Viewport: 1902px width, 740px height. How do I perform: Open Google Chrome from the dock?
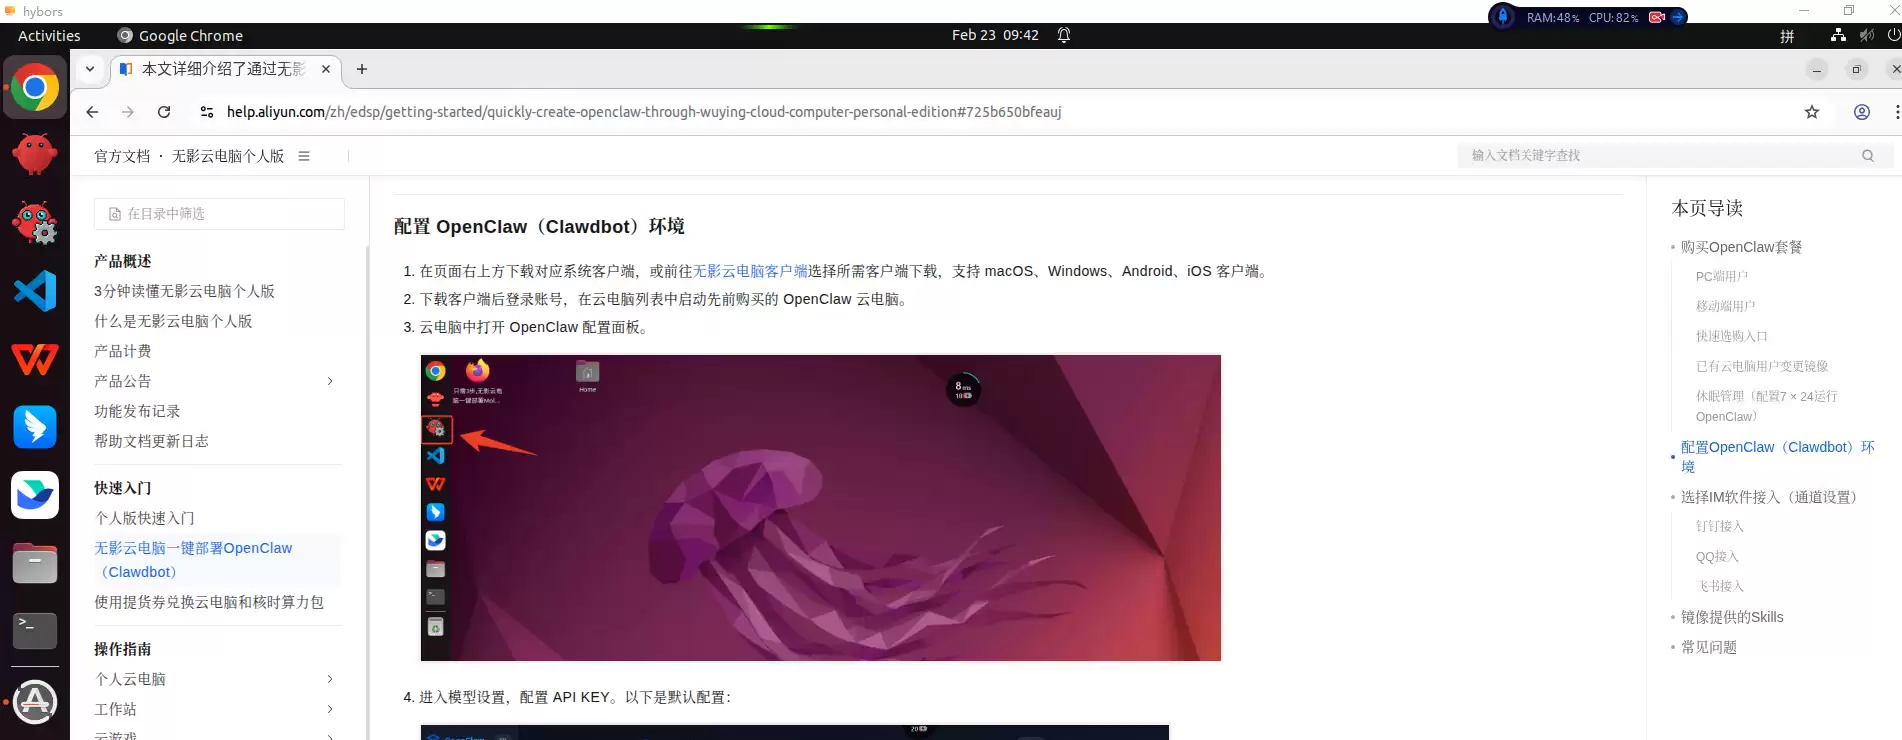[35, 88]
